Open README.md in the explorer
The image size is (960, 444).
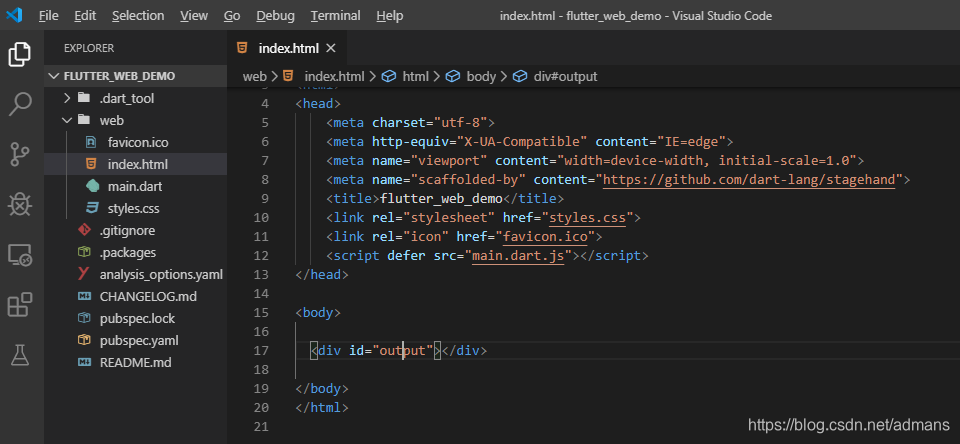pyautogui.click(x=135, y=363)
